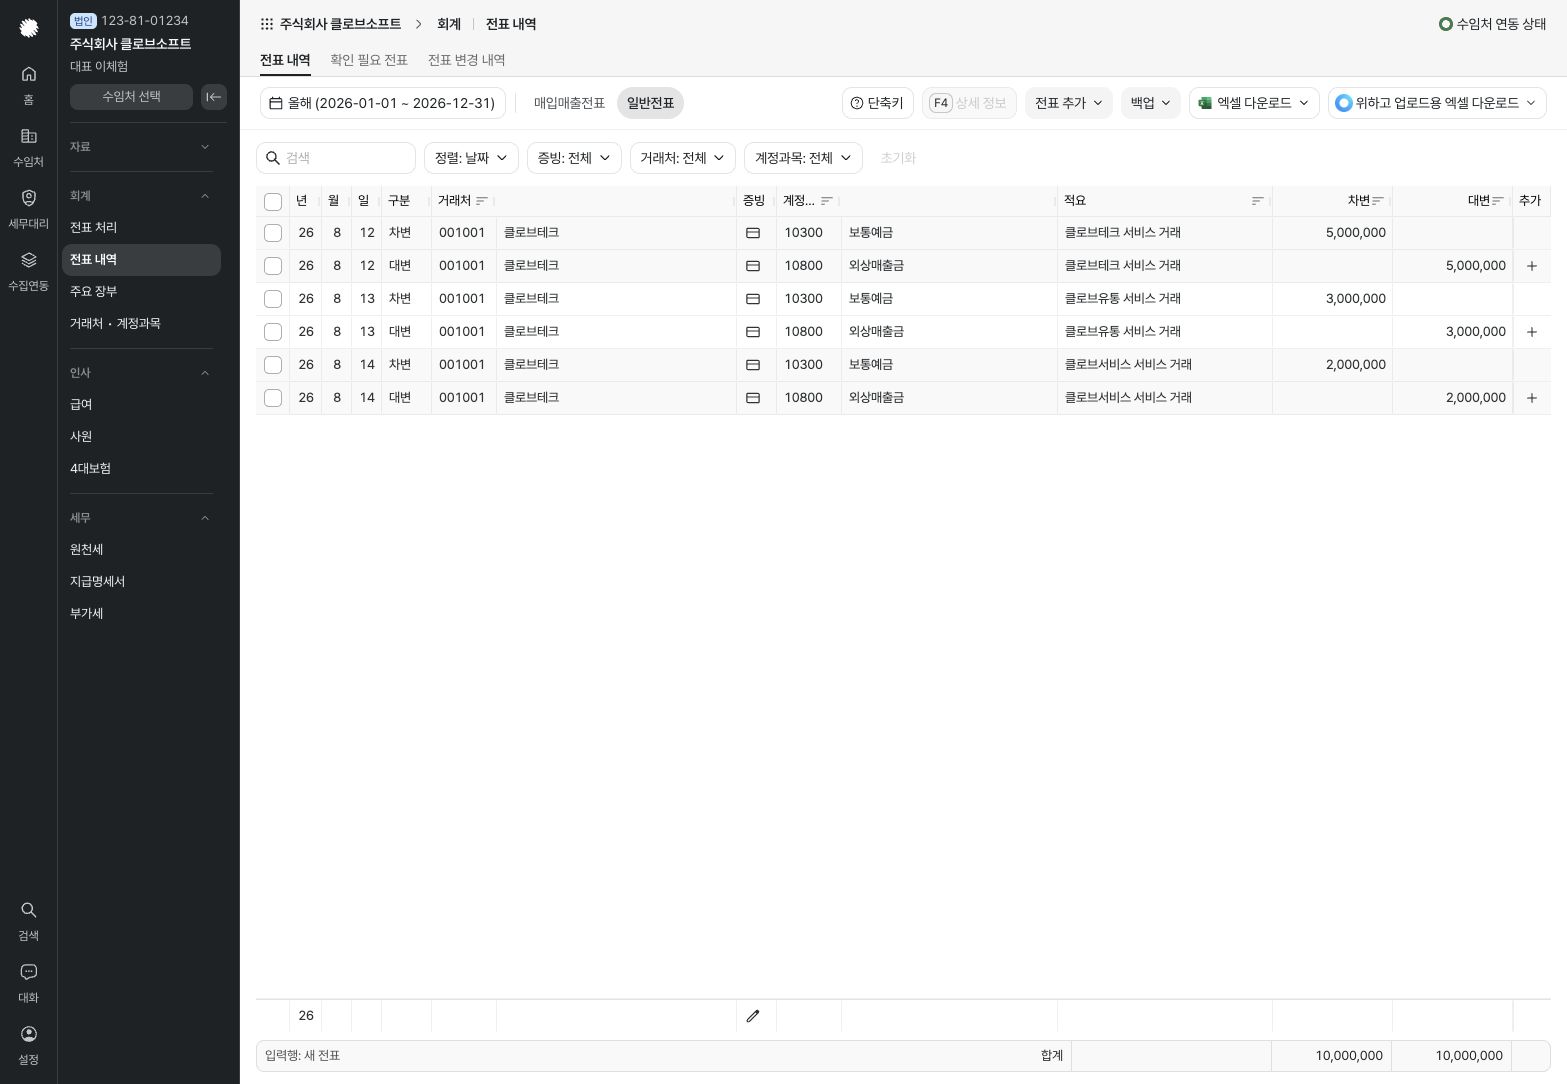
Task: Check the row for 클로브유통 서비스 거래 대변
Action: [273, 332]
